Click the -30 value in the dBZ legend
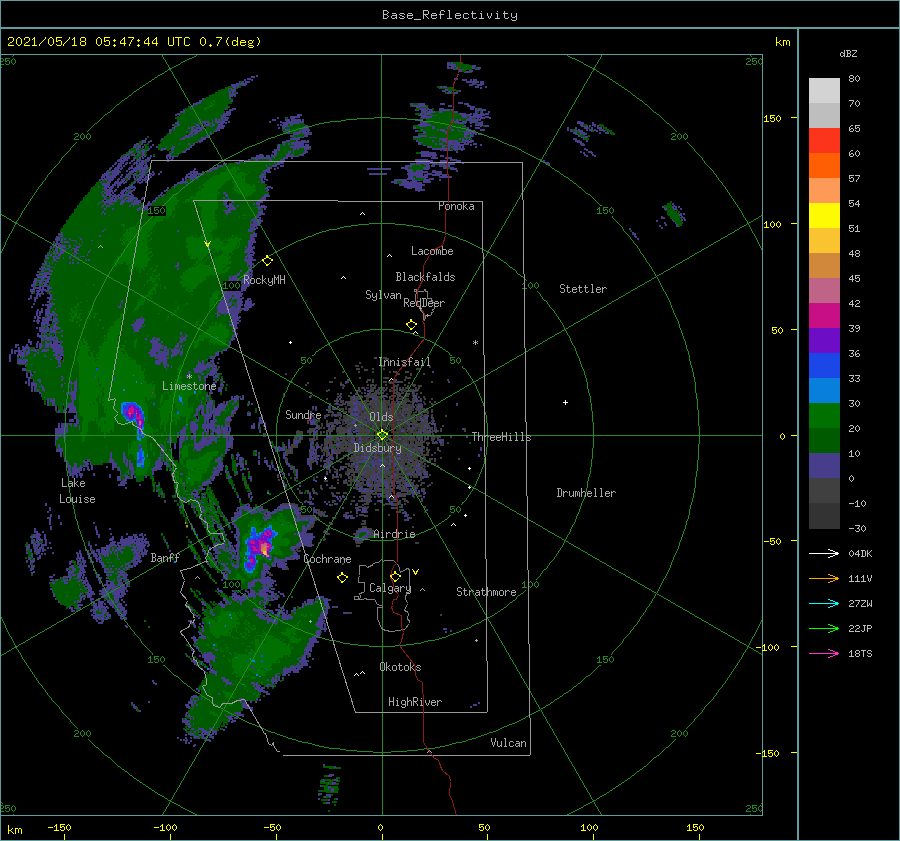This screenshot has width=900, height=841. [857, 528]
